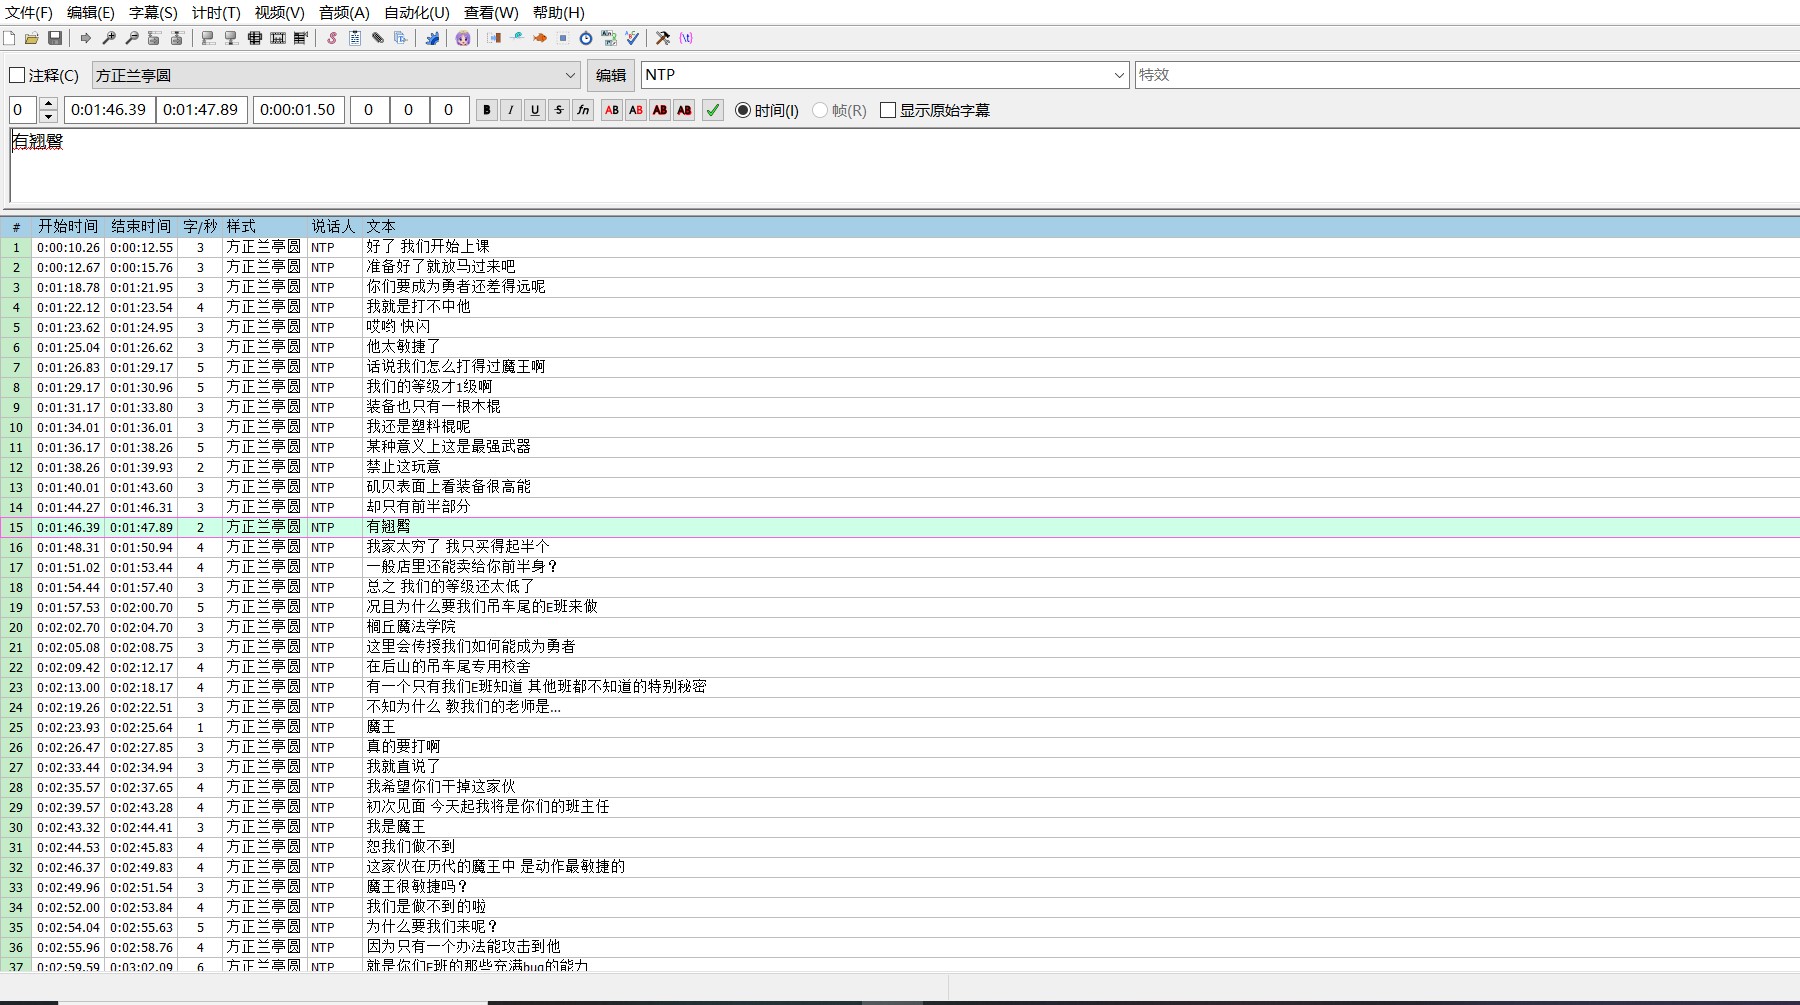The image size is (1800, 1005).
Task: Open the Timing Post-Processor clock icon
Action: click(x=586, y=38)
